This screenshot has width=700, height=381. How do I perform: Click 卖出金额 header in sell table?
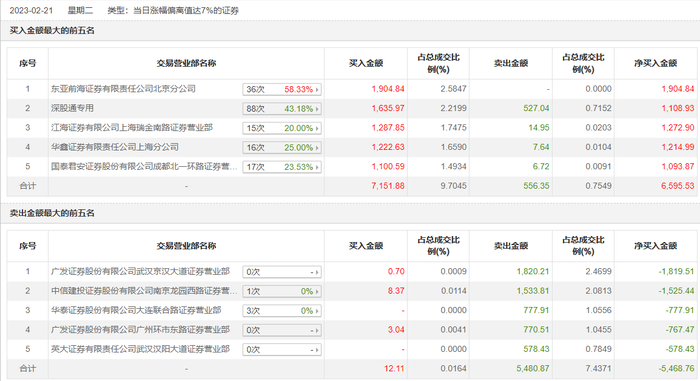[511, 246]
